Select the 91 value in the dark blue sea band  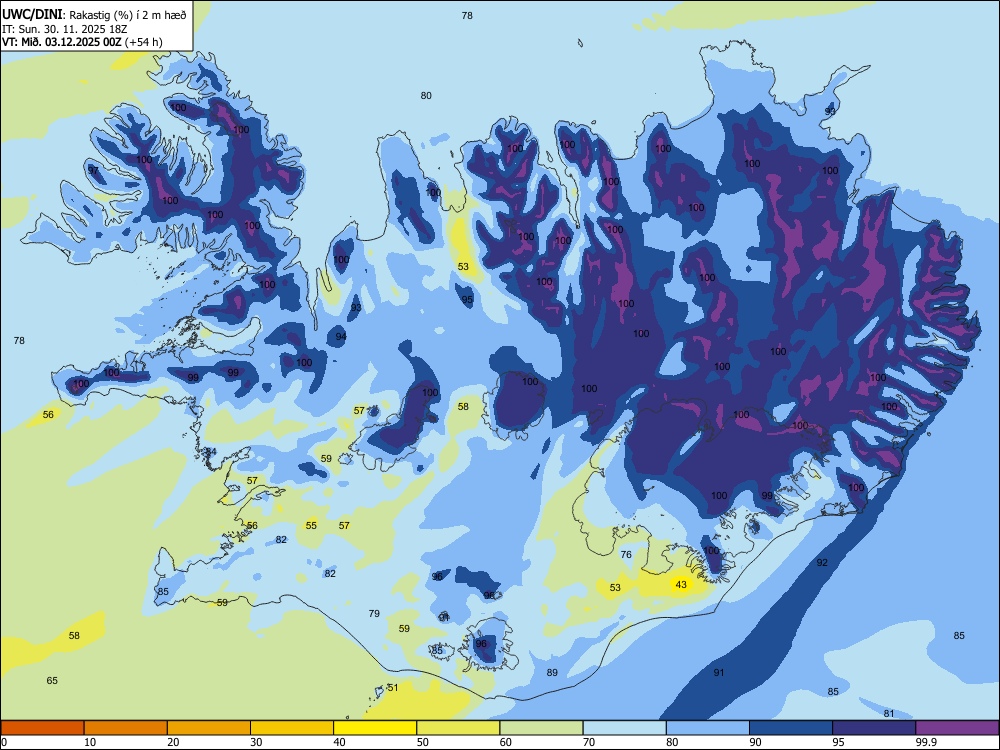[719, 672]
